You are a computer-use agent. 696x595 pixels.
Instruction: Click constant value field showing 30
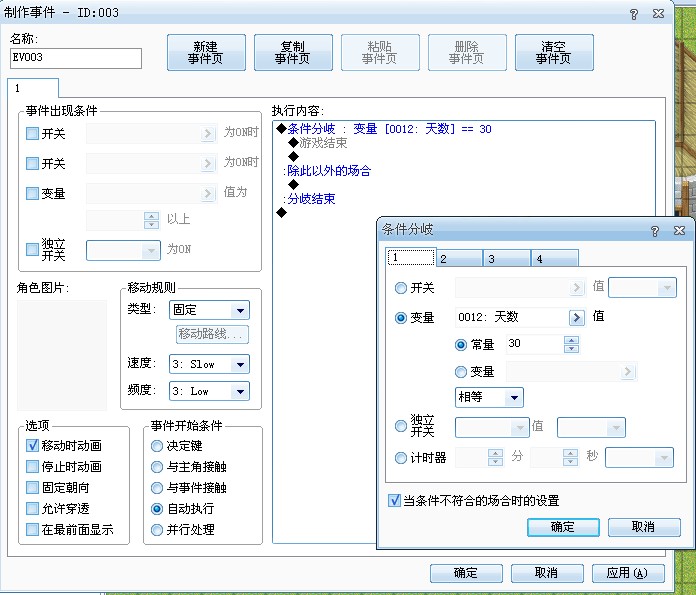534,344
